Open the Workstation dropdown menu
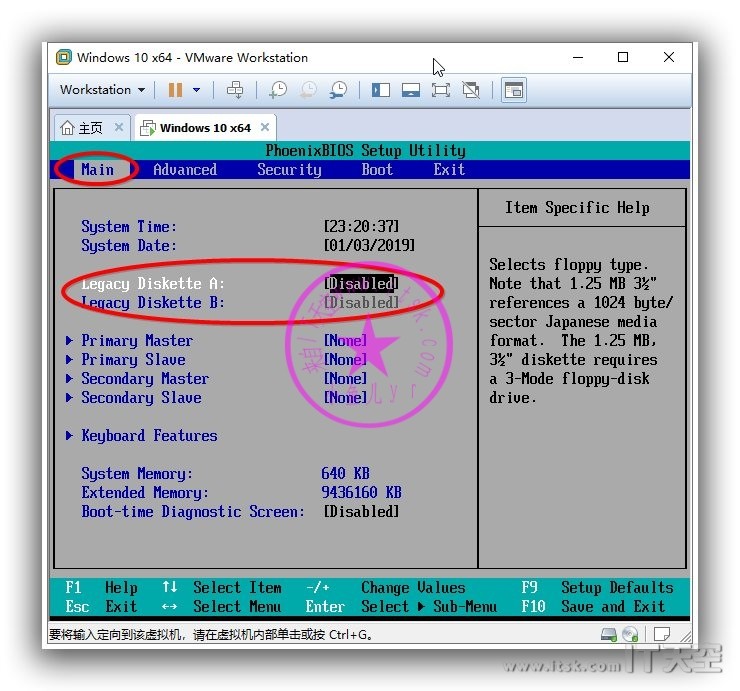This screenshot has height=691, width=740. point(102,90)
